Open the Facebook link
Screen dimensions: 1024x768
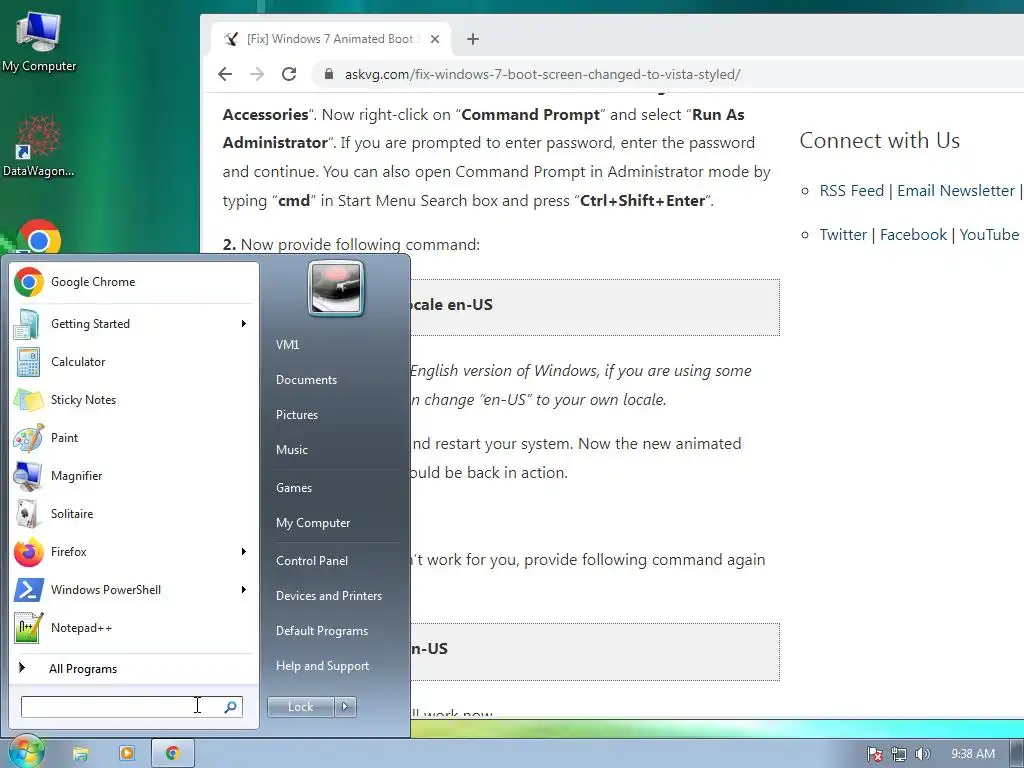pyautogui.click(x=913, y=234)
